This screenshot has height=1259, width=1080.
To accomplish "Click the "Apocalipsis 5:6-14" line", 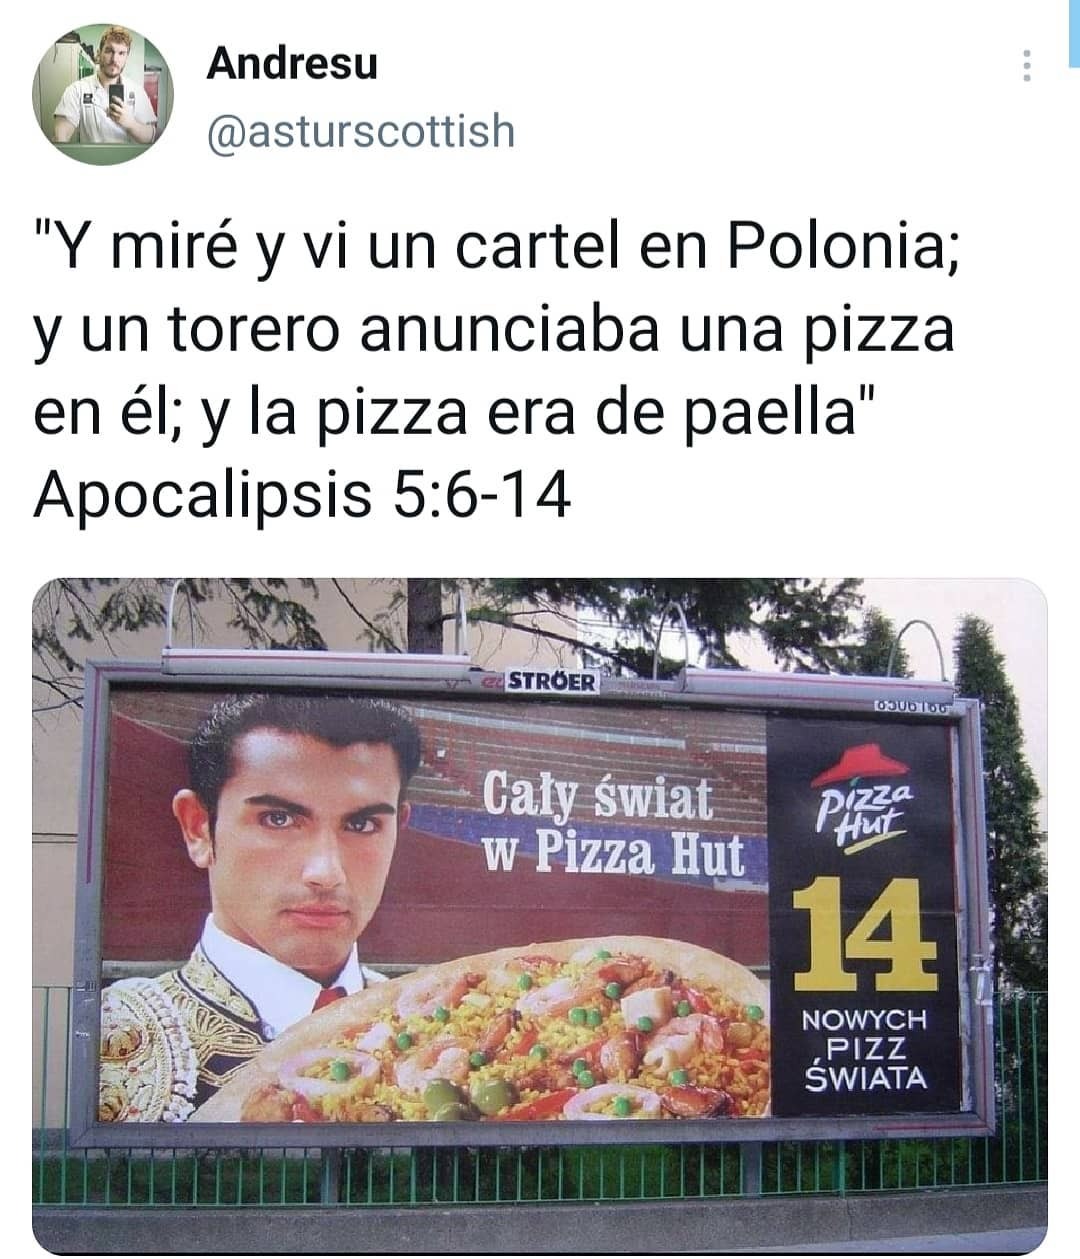I will (x=302, y=493).
